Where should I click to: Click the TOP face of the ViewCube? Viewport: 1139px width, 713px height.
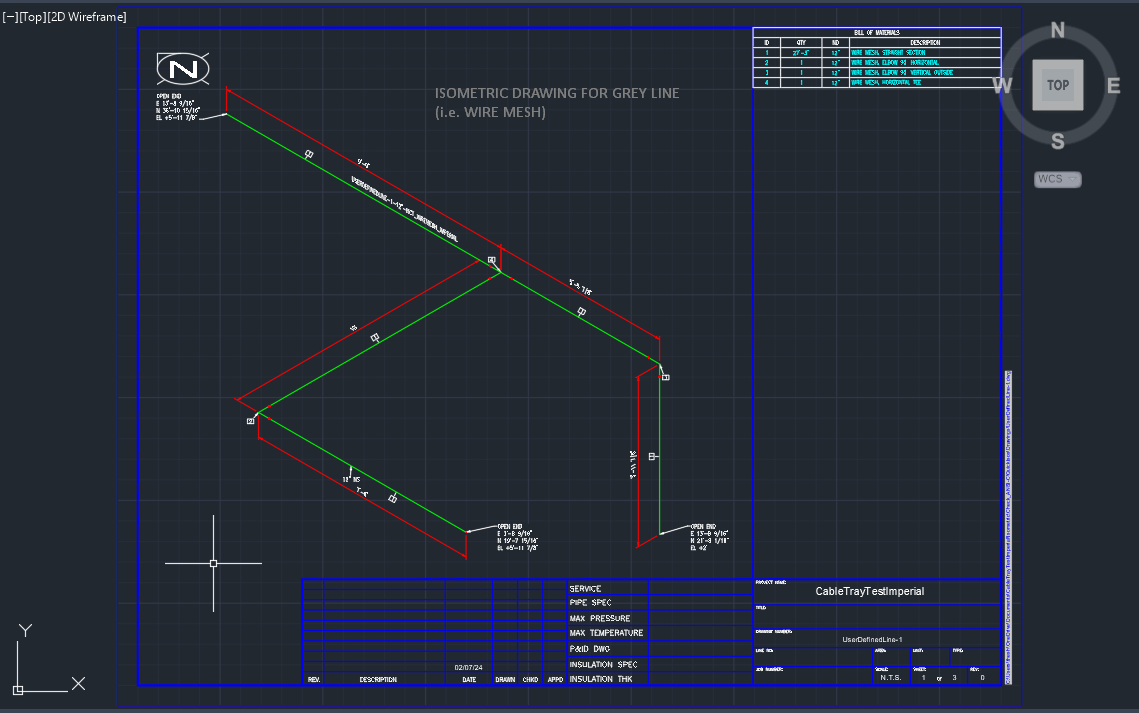(1058, 85)
